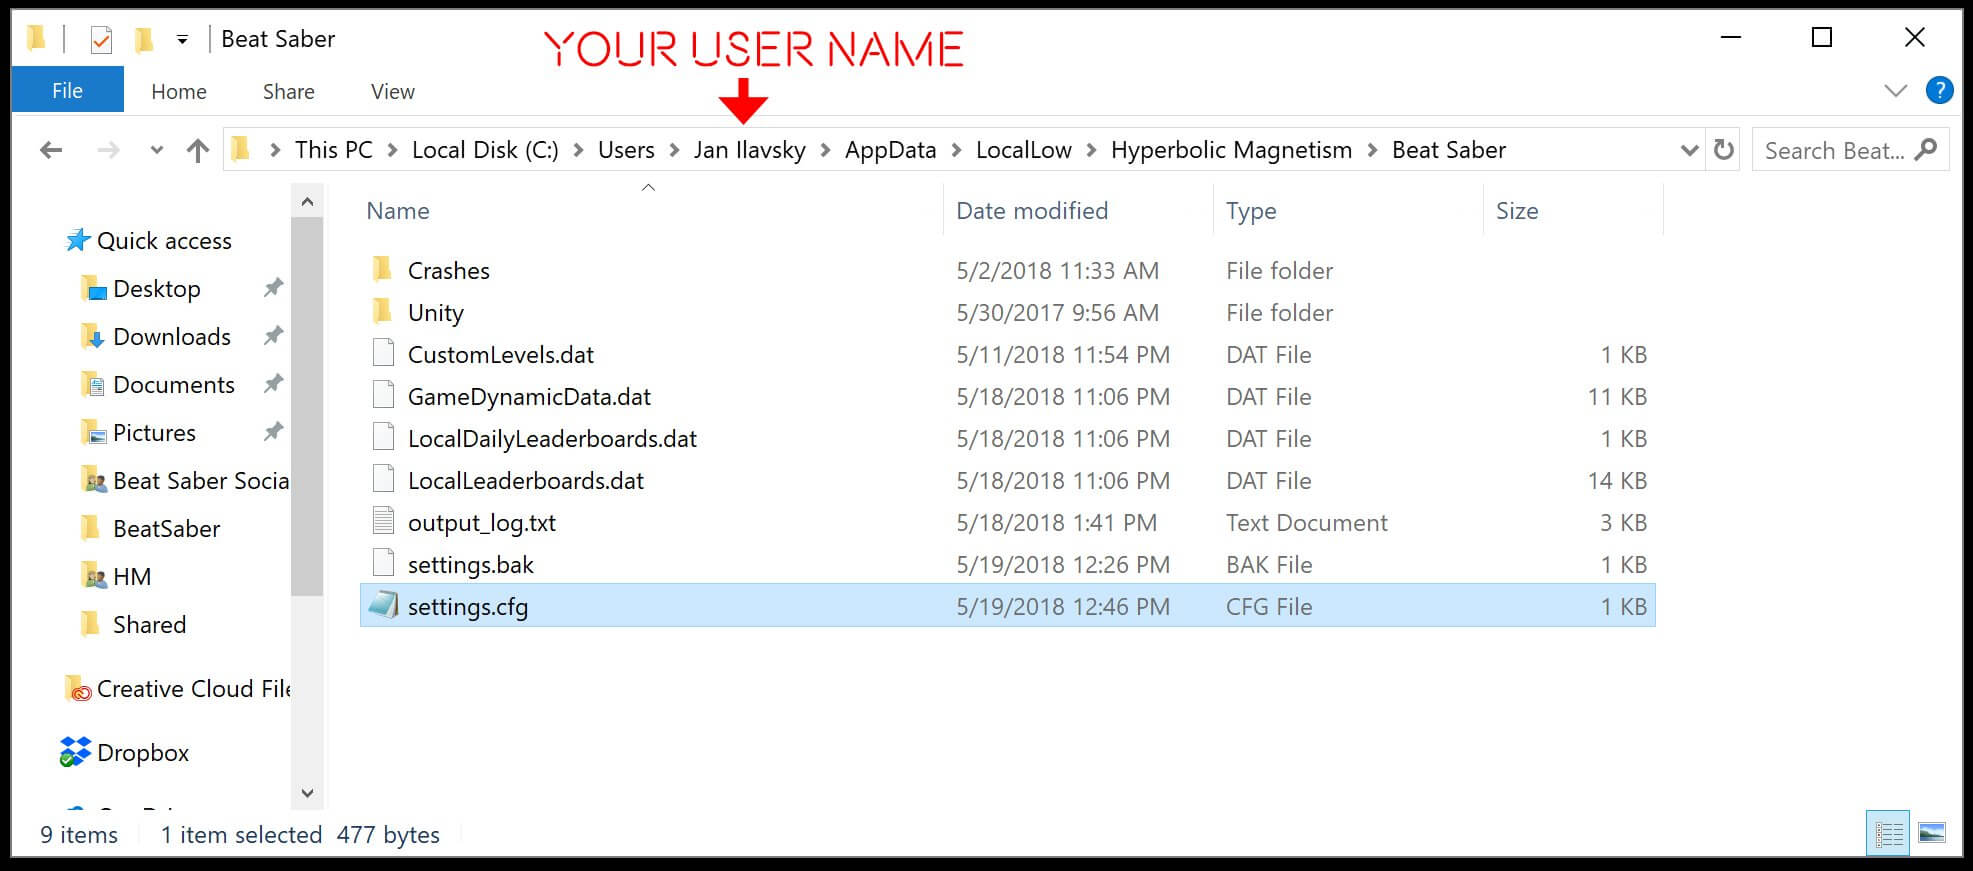Click Local Disk (C:) breadcrumb

(485, 150)
